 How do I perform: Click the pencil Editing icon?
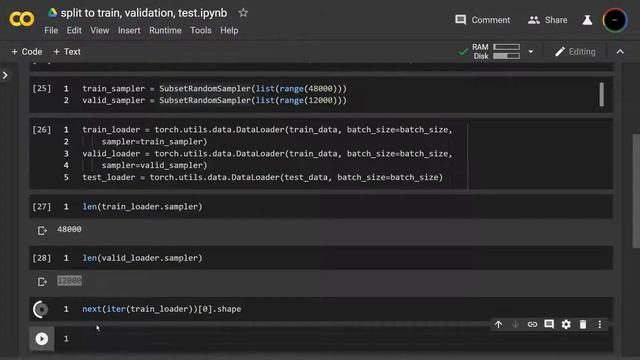[560, 52]
